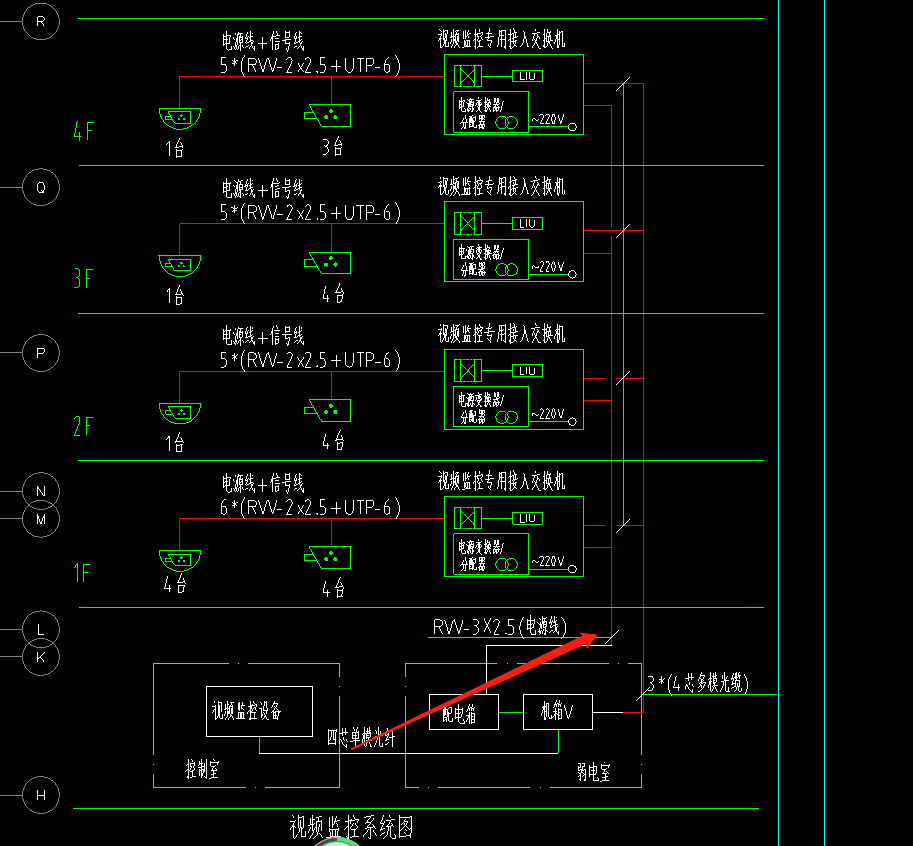Click the 控制室 room label

pyautogui.click(x=202, y=770)
